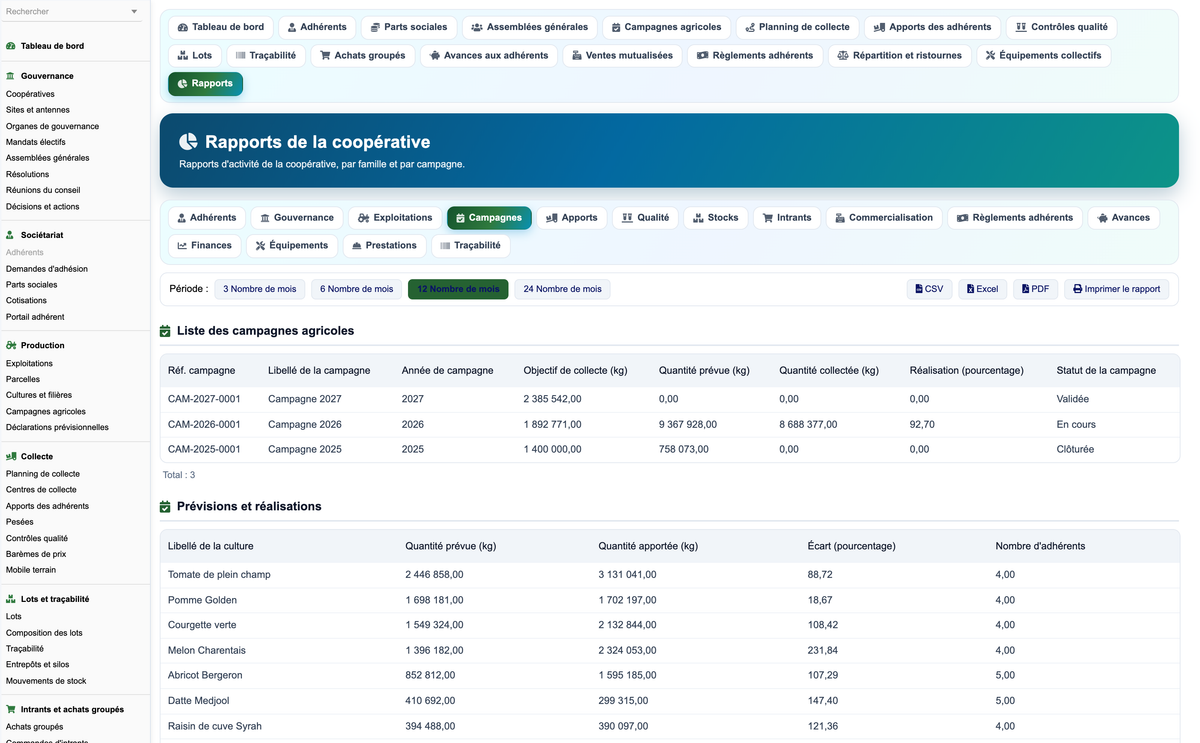Viewport: 1200px width, 743px height.
Task: Click the Ventes mutualisées shop icon
Action: pos(577,55)
